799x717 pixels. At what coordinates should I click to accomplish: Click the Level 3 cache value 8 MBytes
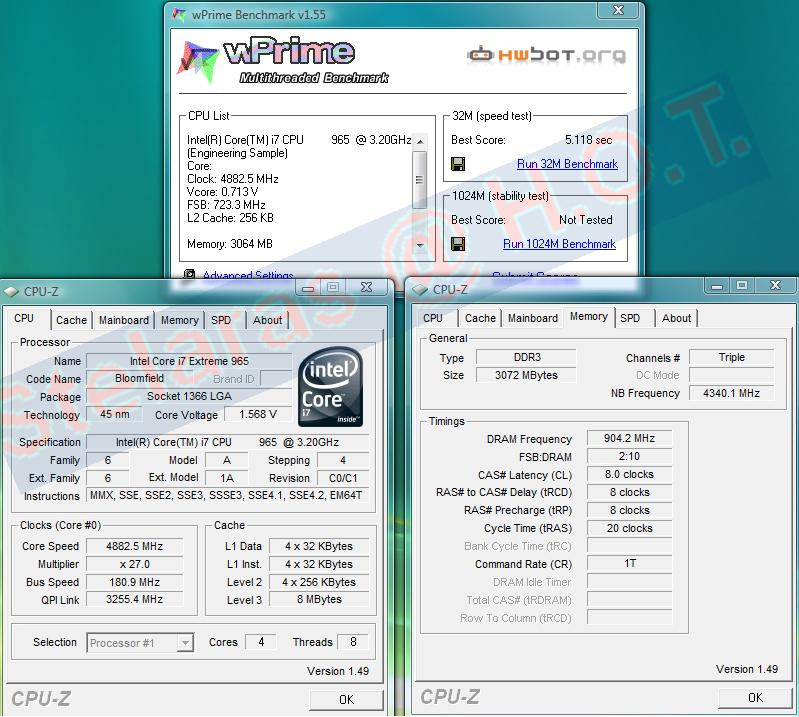pyautogui.click(x=319, y=599)
